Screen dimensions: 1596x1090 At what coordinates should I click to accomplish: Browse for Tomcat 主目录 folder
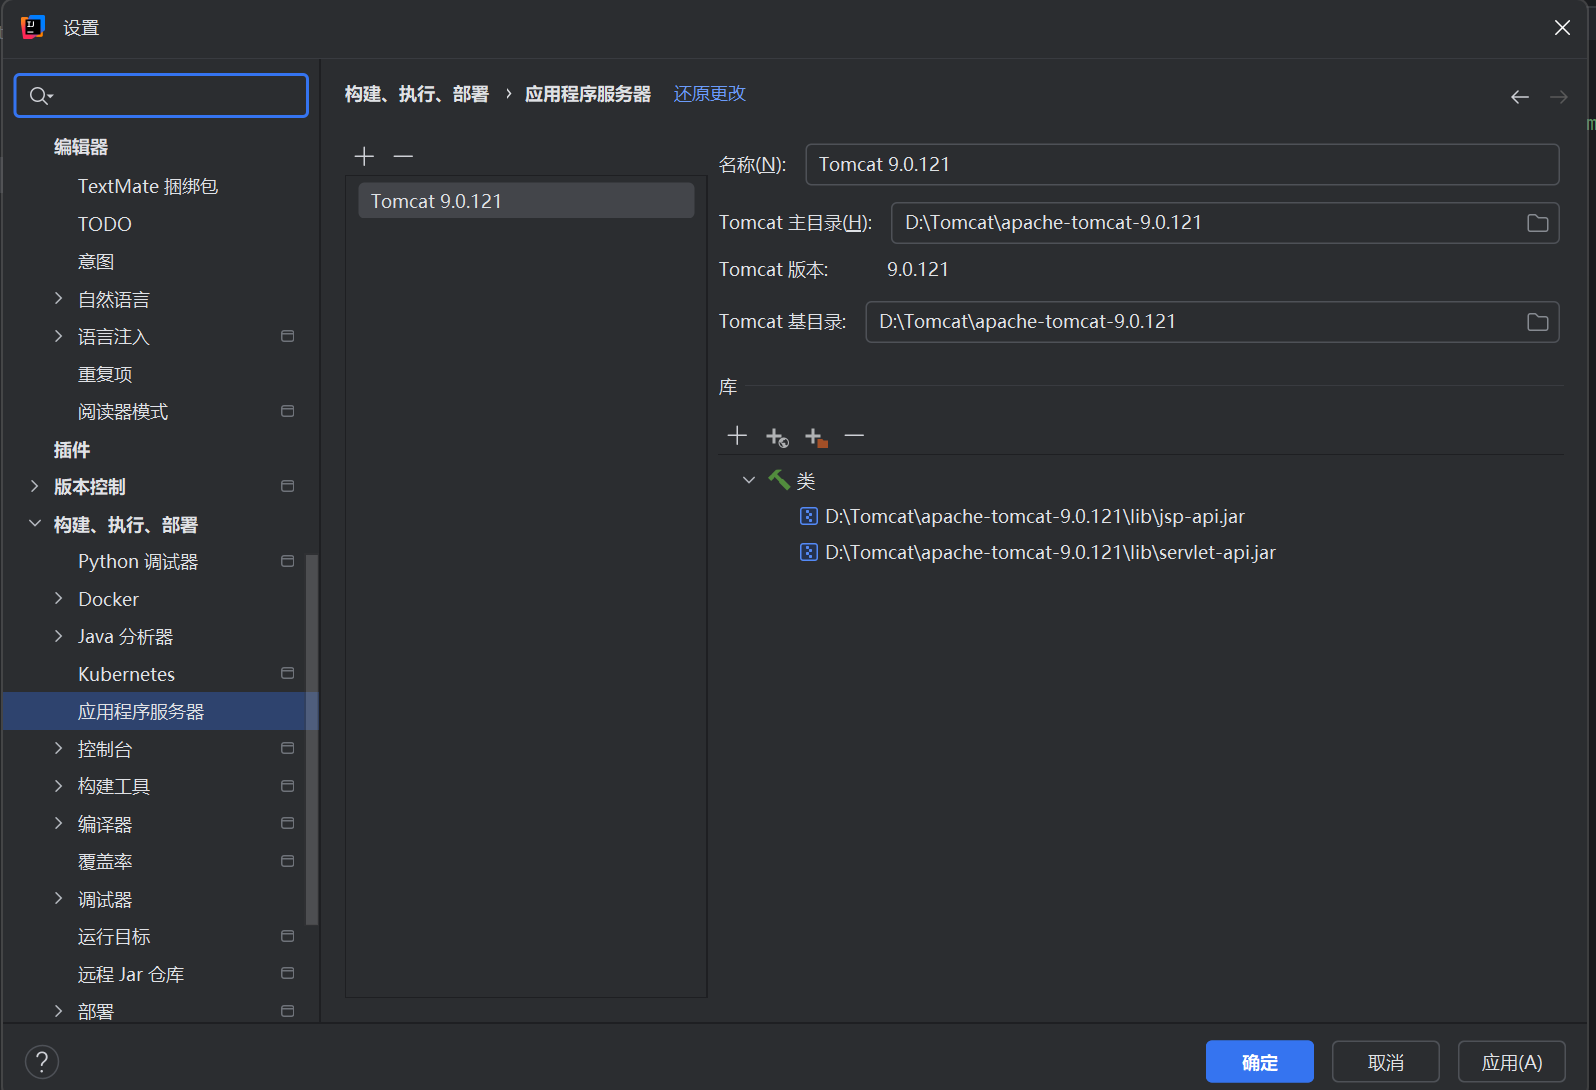pos(1538,223)
